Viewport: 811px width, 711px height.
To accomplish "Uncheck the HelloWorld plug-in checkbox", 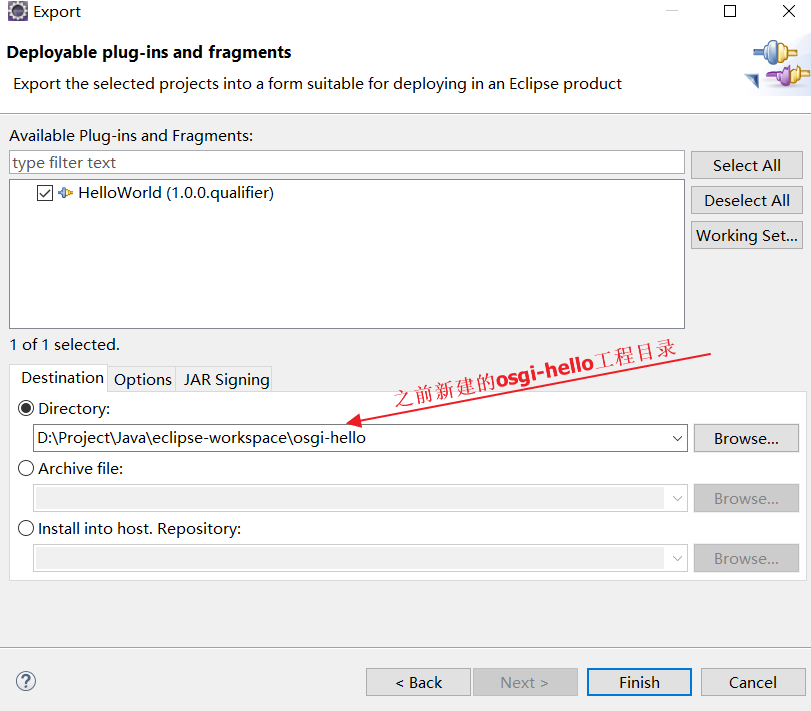I will 45,193.
